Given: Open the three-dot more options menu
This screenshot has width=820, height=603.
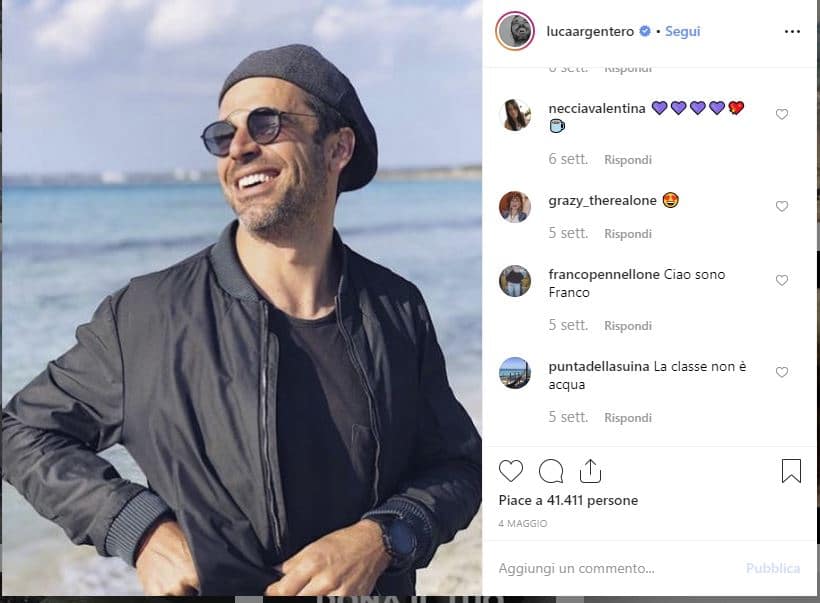Looking at the screenshot, I should [792, 32].
